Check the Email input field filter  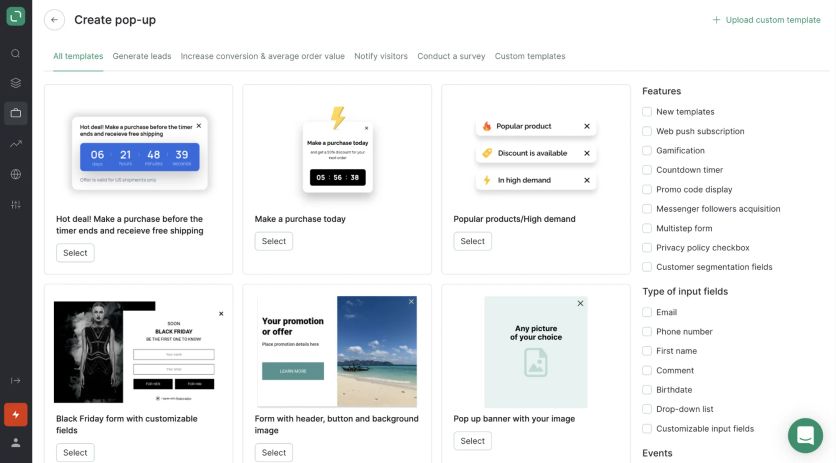647,312
